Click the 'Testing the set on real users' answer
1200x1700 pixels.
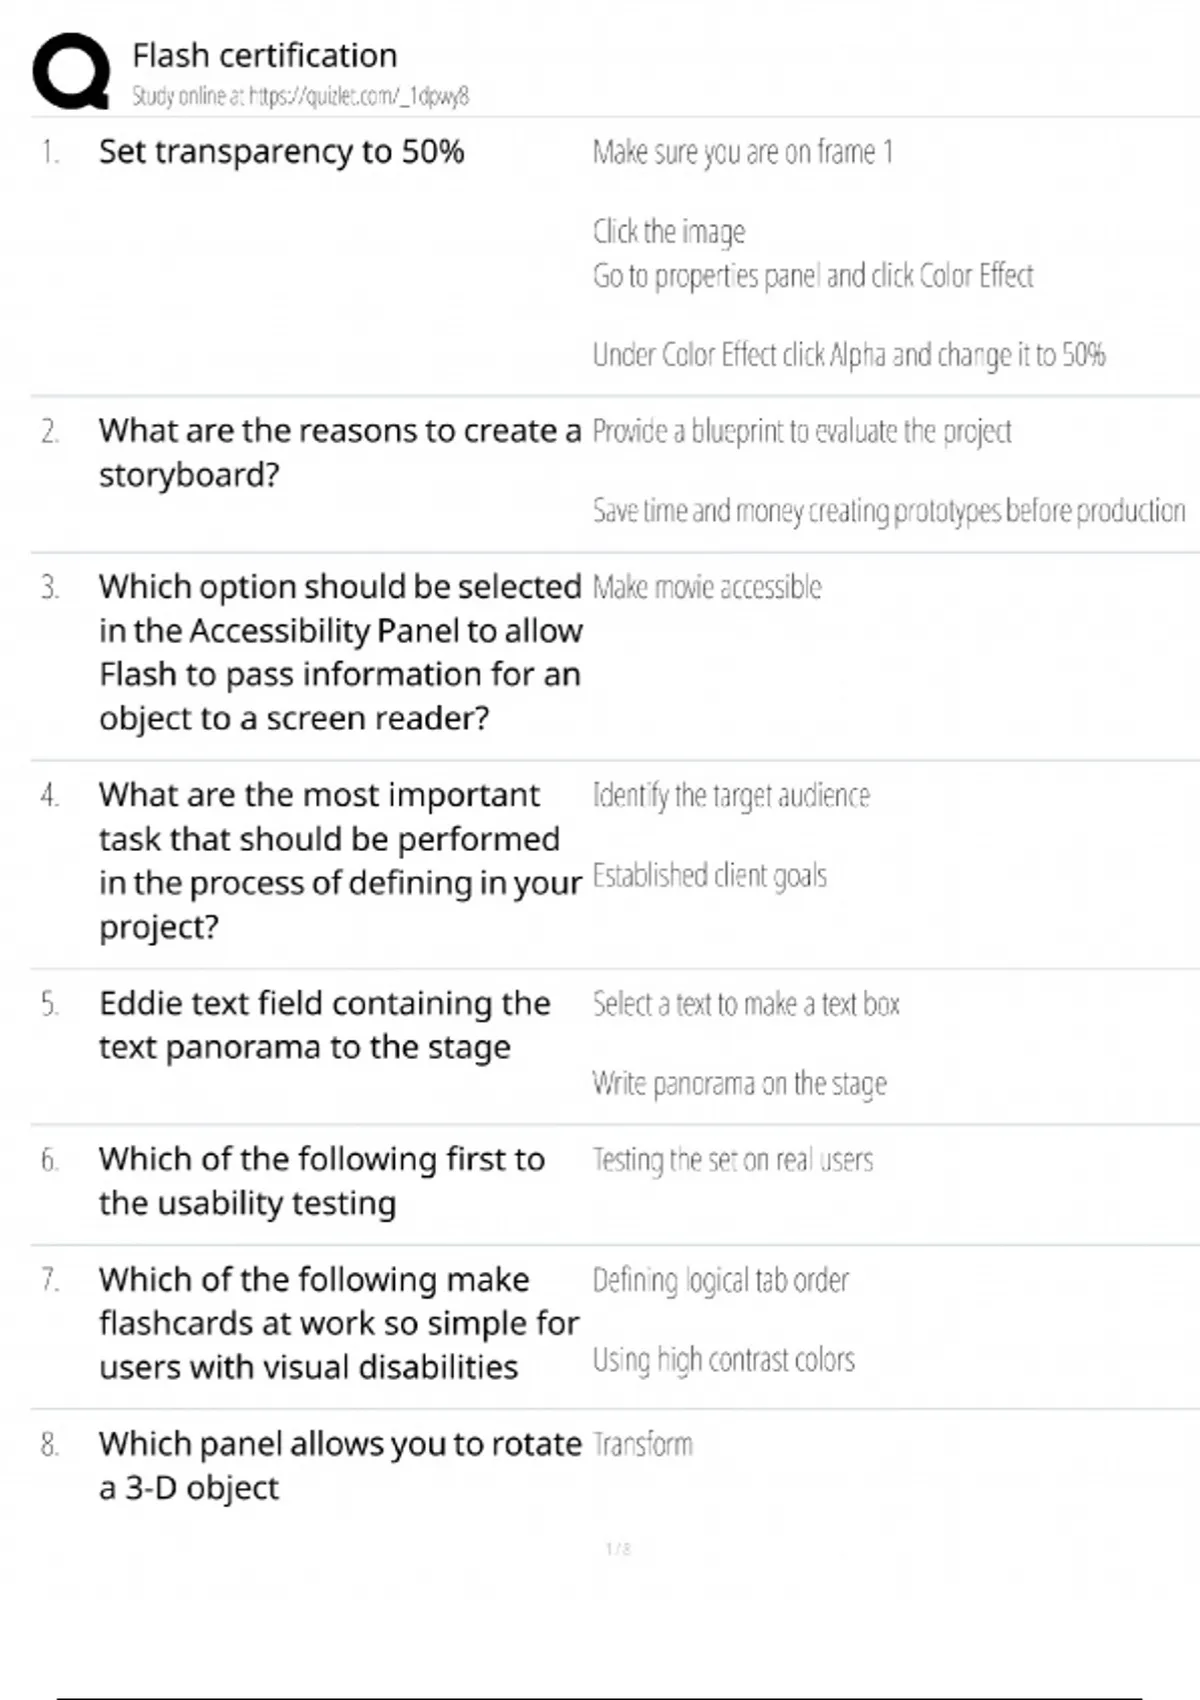pos(732,1160)
